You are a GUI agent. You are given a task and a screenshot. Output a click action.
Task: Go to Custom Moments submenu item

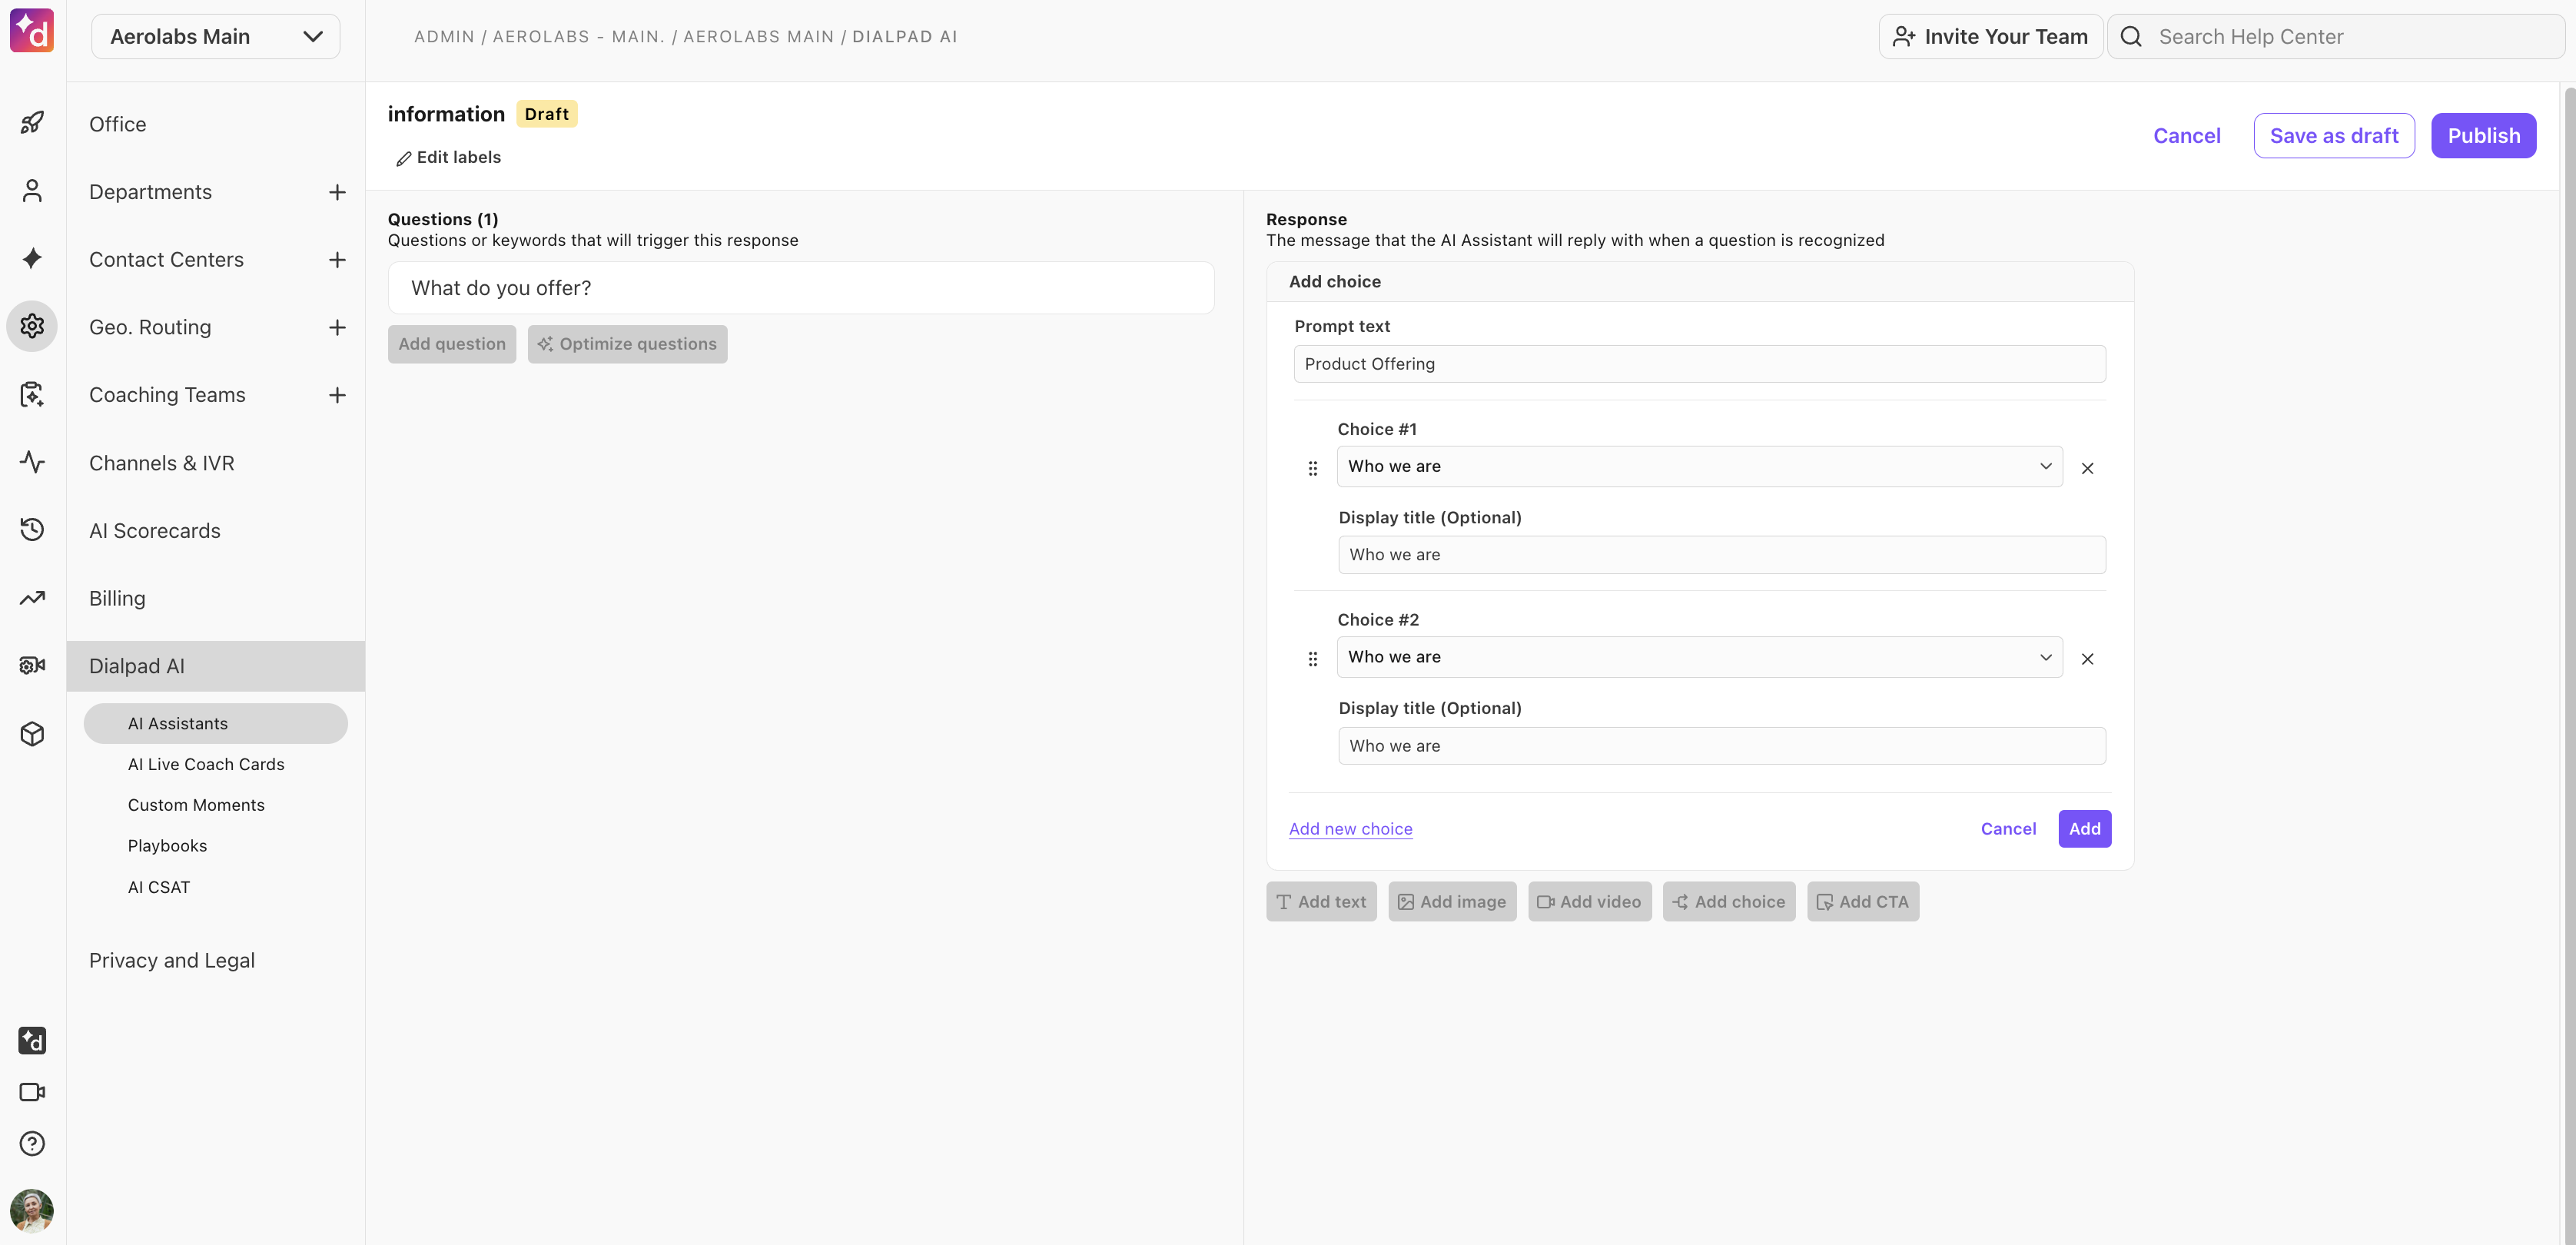pyautogui.click(x=196, y=805)
